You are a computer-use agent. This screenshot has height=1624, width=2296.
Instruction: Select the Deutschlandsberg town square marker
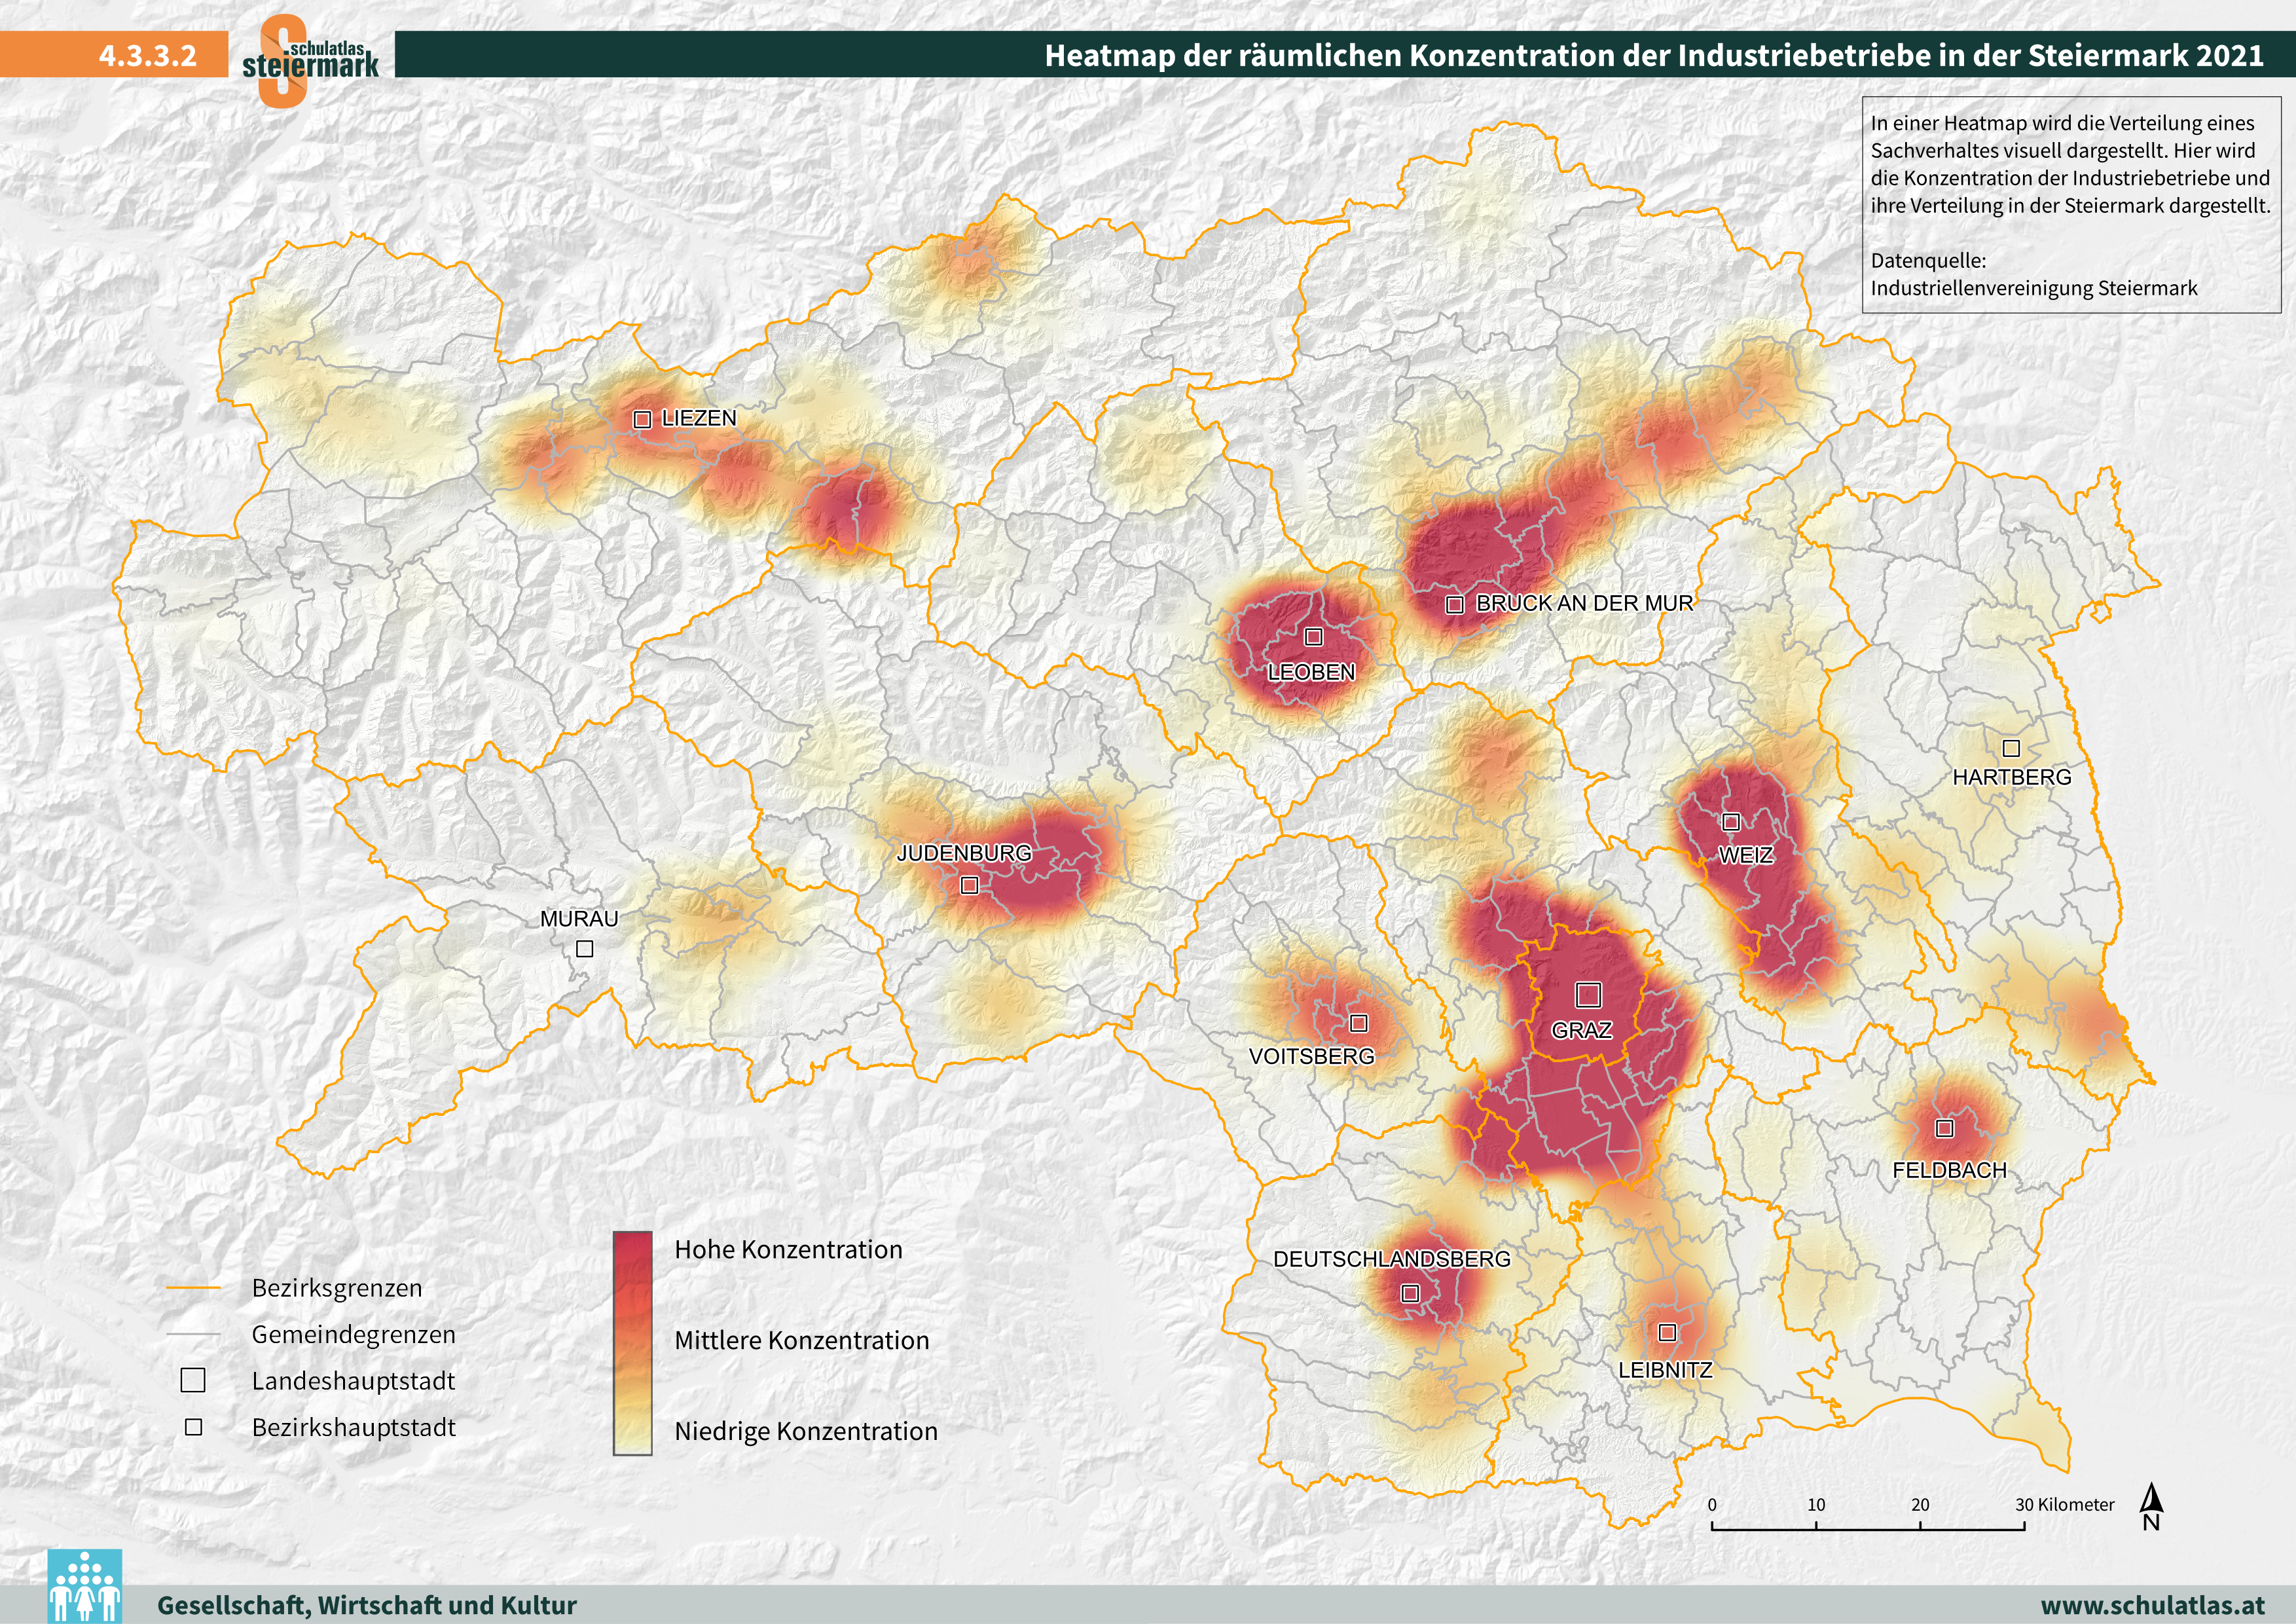tap(1410, 1293)
